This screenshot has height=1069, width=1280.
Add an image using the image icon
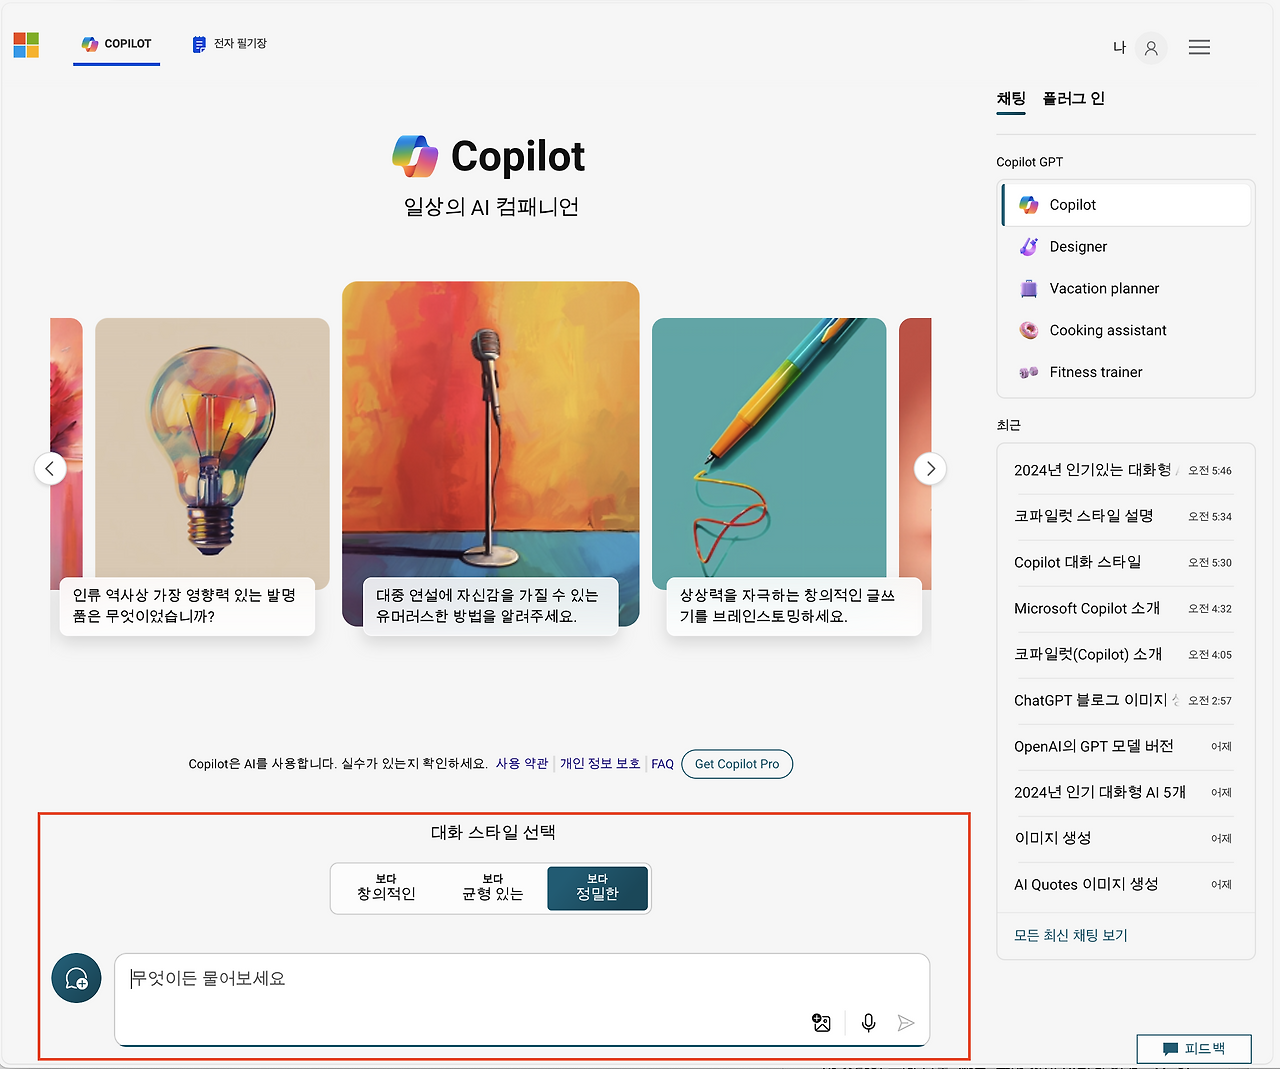point(821,1022)
